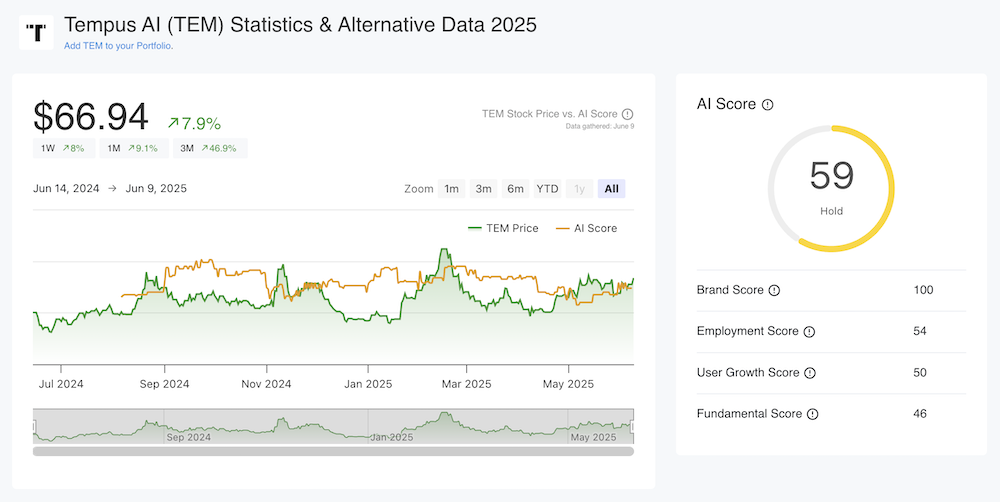Click the Data gathered: June 9 note
1000x502 pixels.
click(599, 126)
